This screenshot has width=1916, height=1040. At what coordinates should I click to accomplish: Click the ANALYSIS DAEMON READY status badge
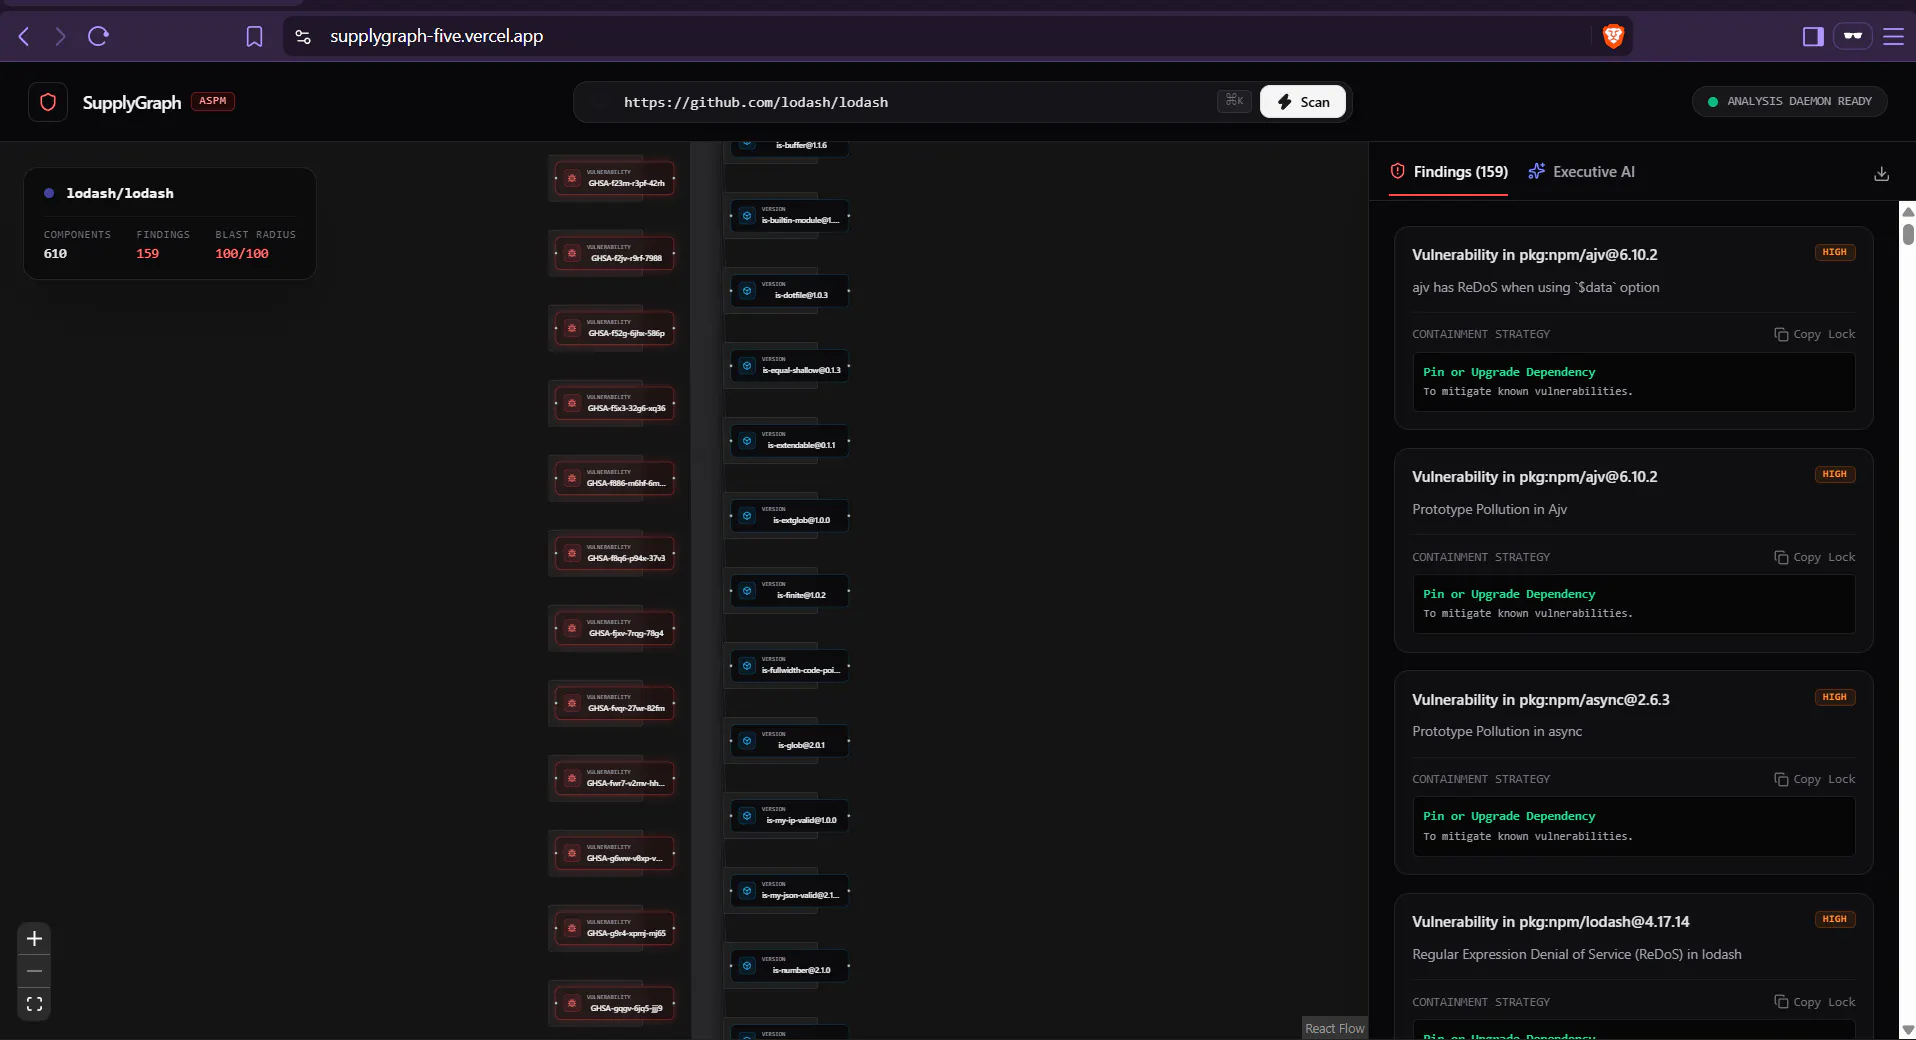coord(1789,101)
